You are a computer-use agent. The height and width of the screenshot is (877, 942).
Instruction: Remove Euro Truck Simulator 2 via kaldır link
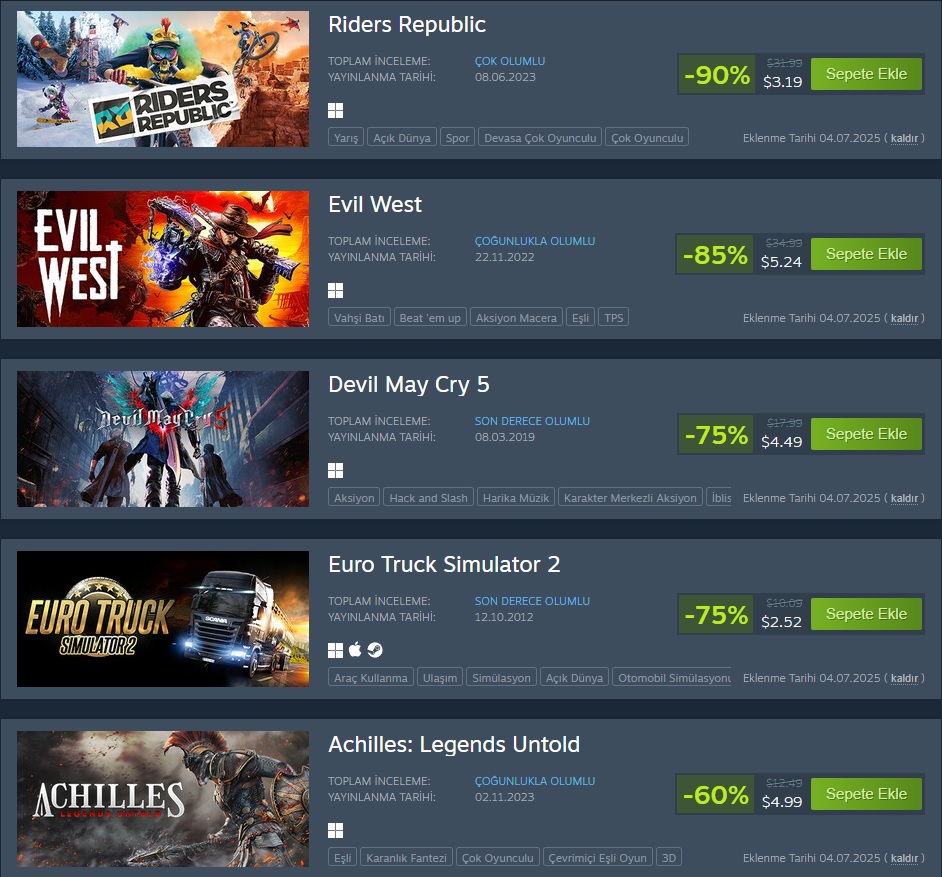904,678
